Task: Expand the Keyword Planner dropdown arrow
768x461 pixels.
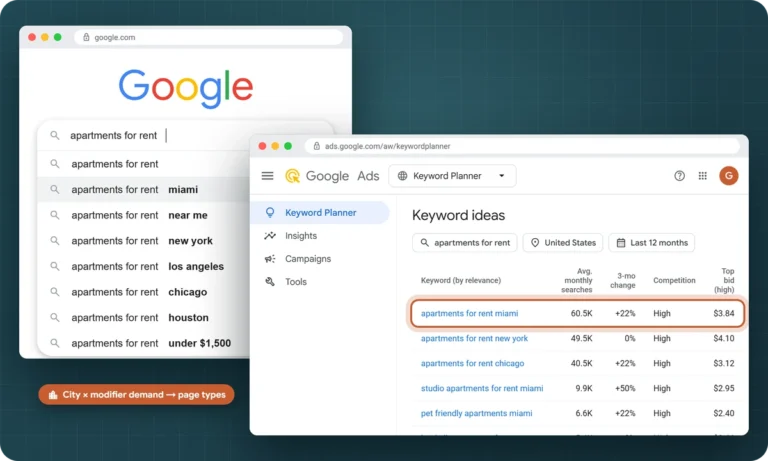Action: [502, 176]
